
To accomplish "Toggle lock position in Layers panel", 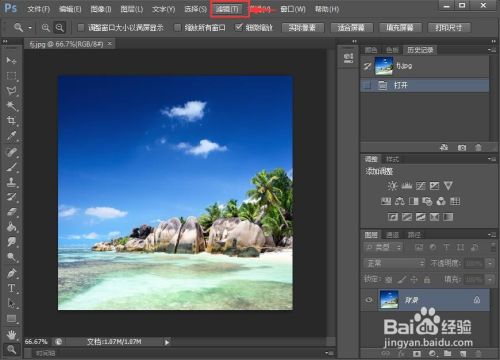I will pyautogui.click(x=414, y=280).
